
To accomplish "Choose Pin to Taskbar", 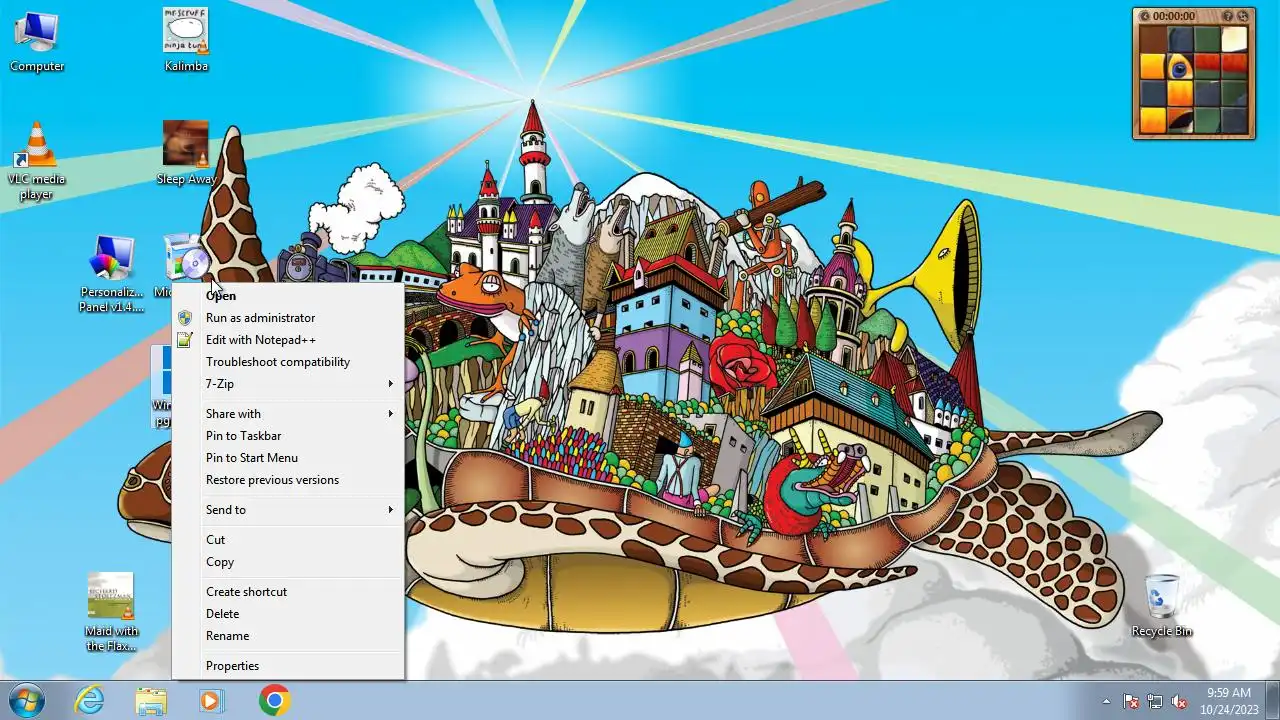I will [x=288, y=436].
